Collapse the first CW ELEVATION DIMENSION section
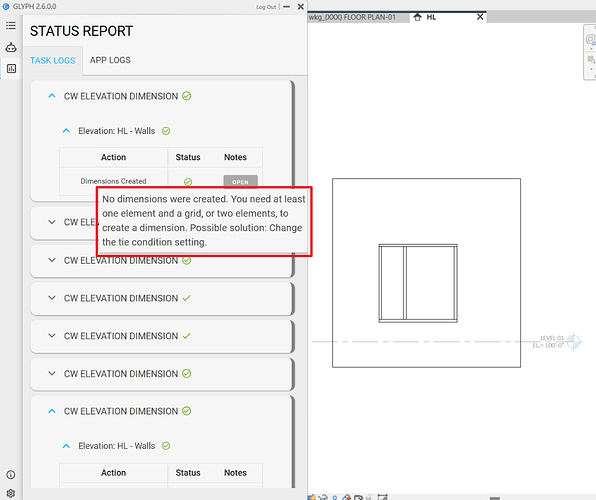The width and height of the screenshot is (596, 500). [x=52, y=96]
